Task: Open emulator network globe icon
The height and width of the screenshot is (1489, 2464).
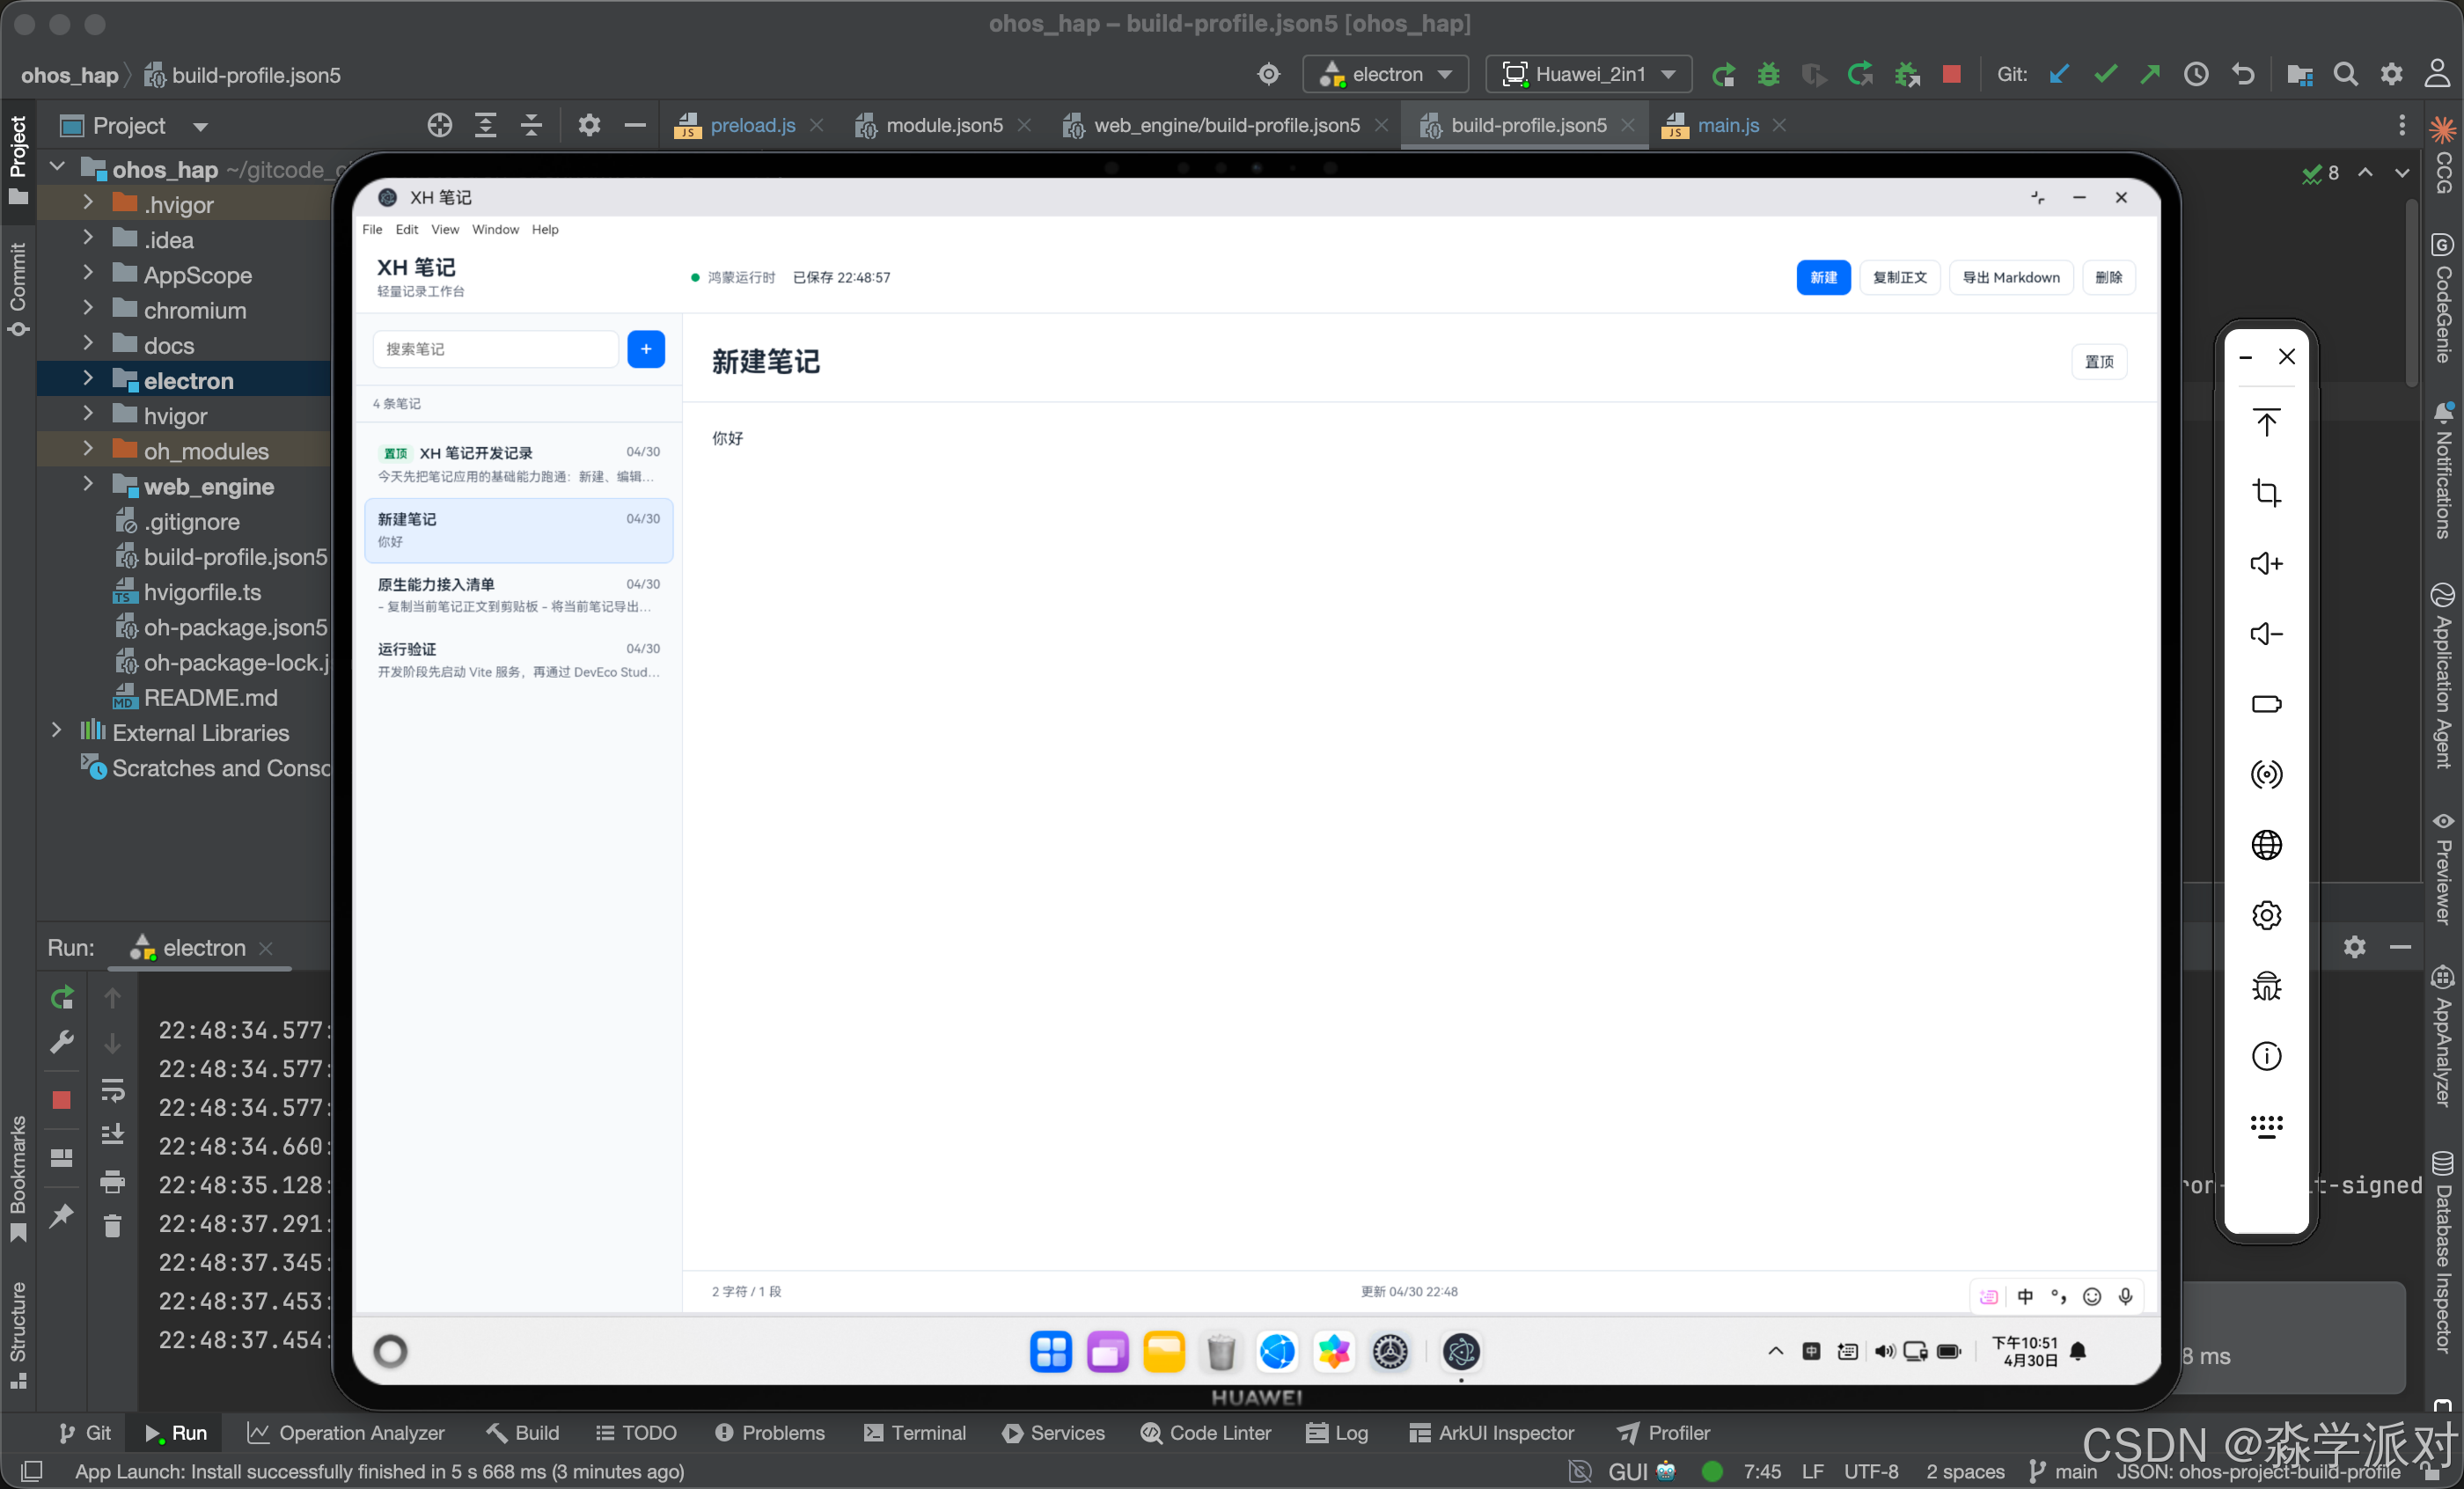Action: coord(2266,845)
